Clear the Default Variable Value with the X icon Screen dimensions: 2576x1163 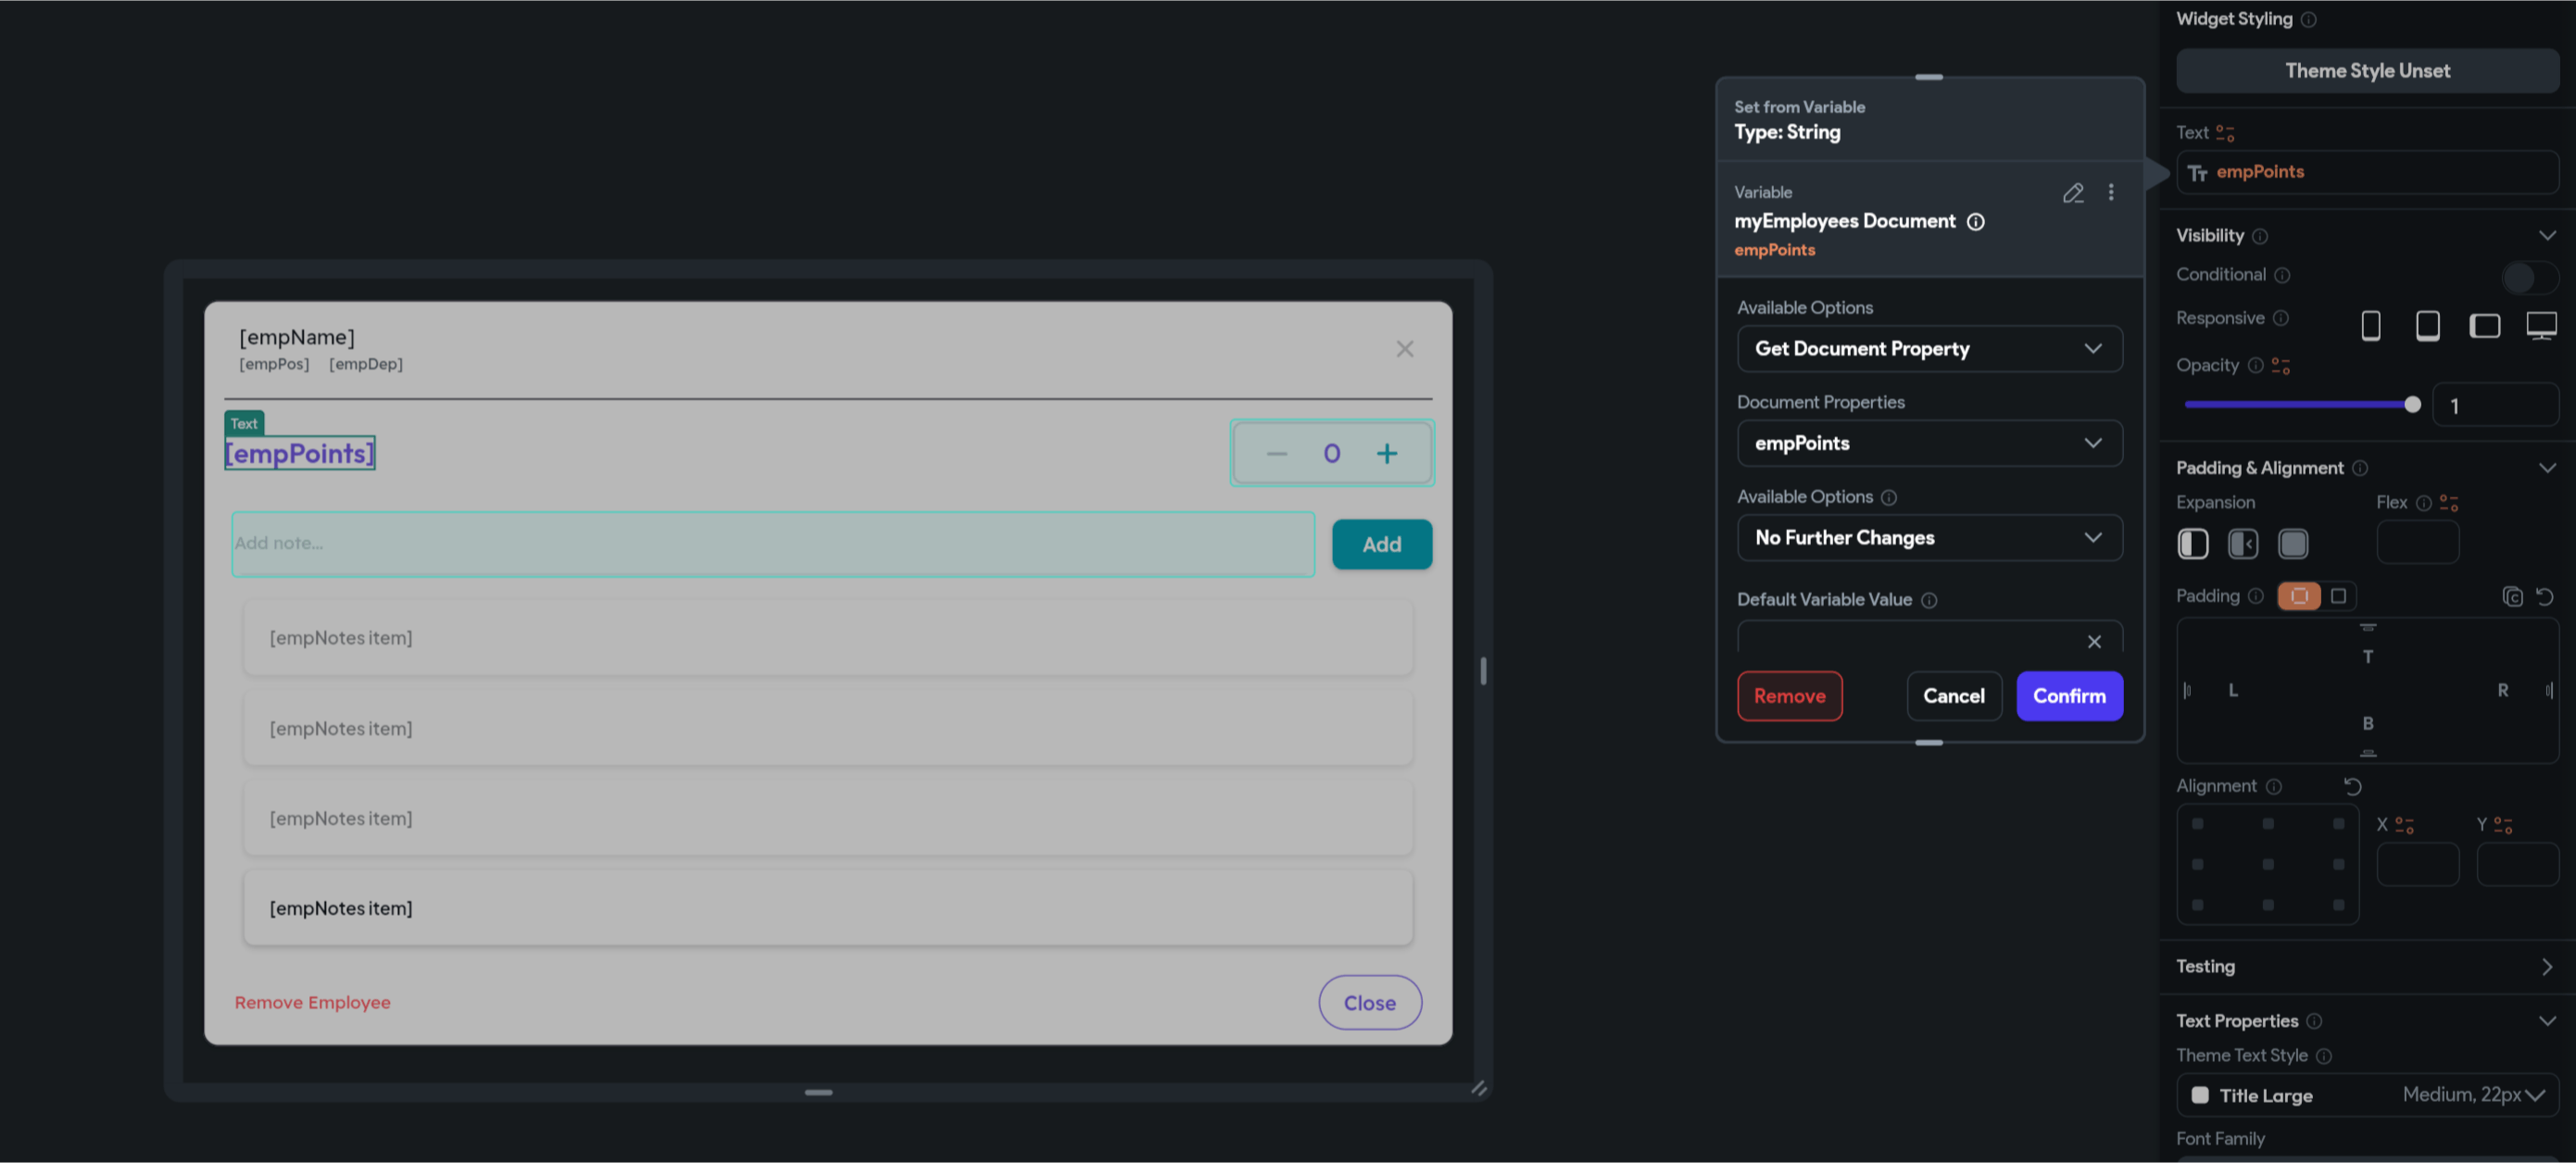(2095, 641)
